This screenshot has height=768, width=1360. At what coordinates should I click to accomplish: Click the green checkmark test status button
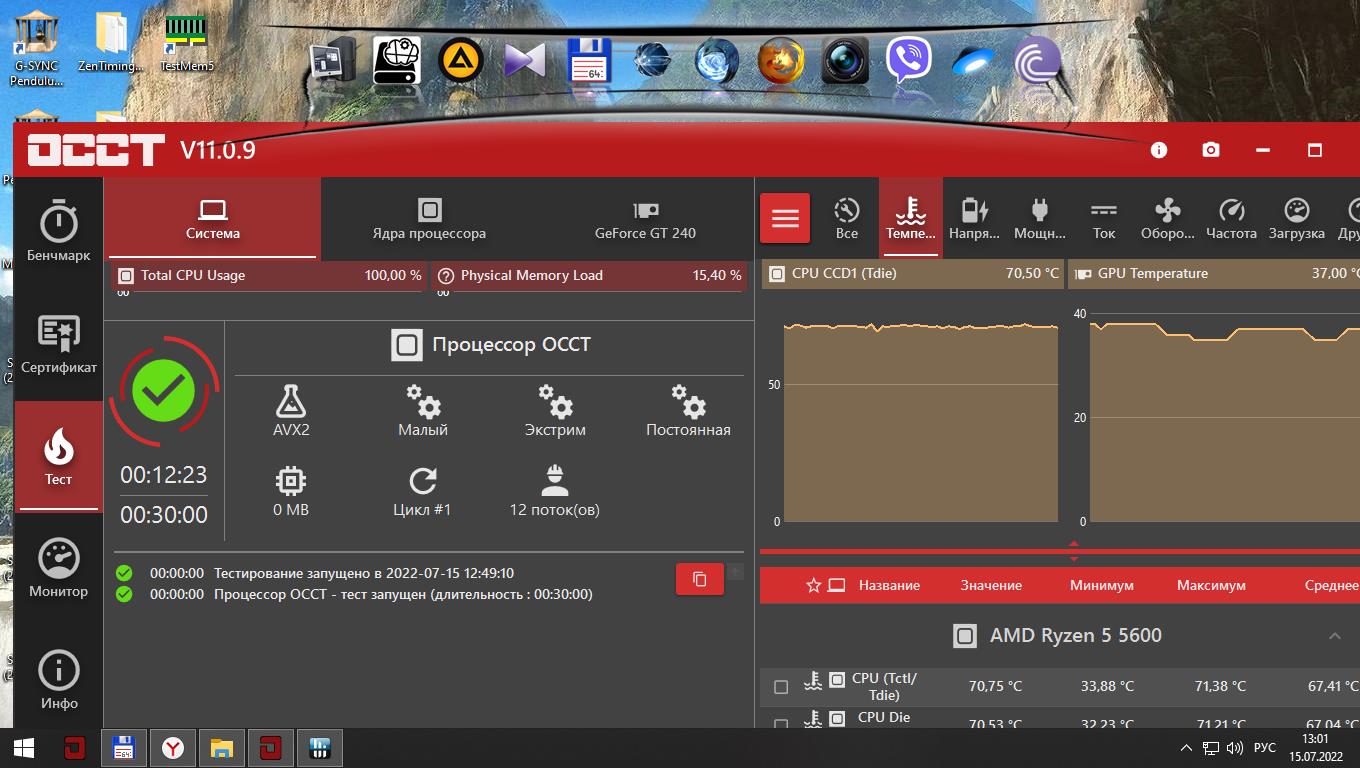coord(164,391)
